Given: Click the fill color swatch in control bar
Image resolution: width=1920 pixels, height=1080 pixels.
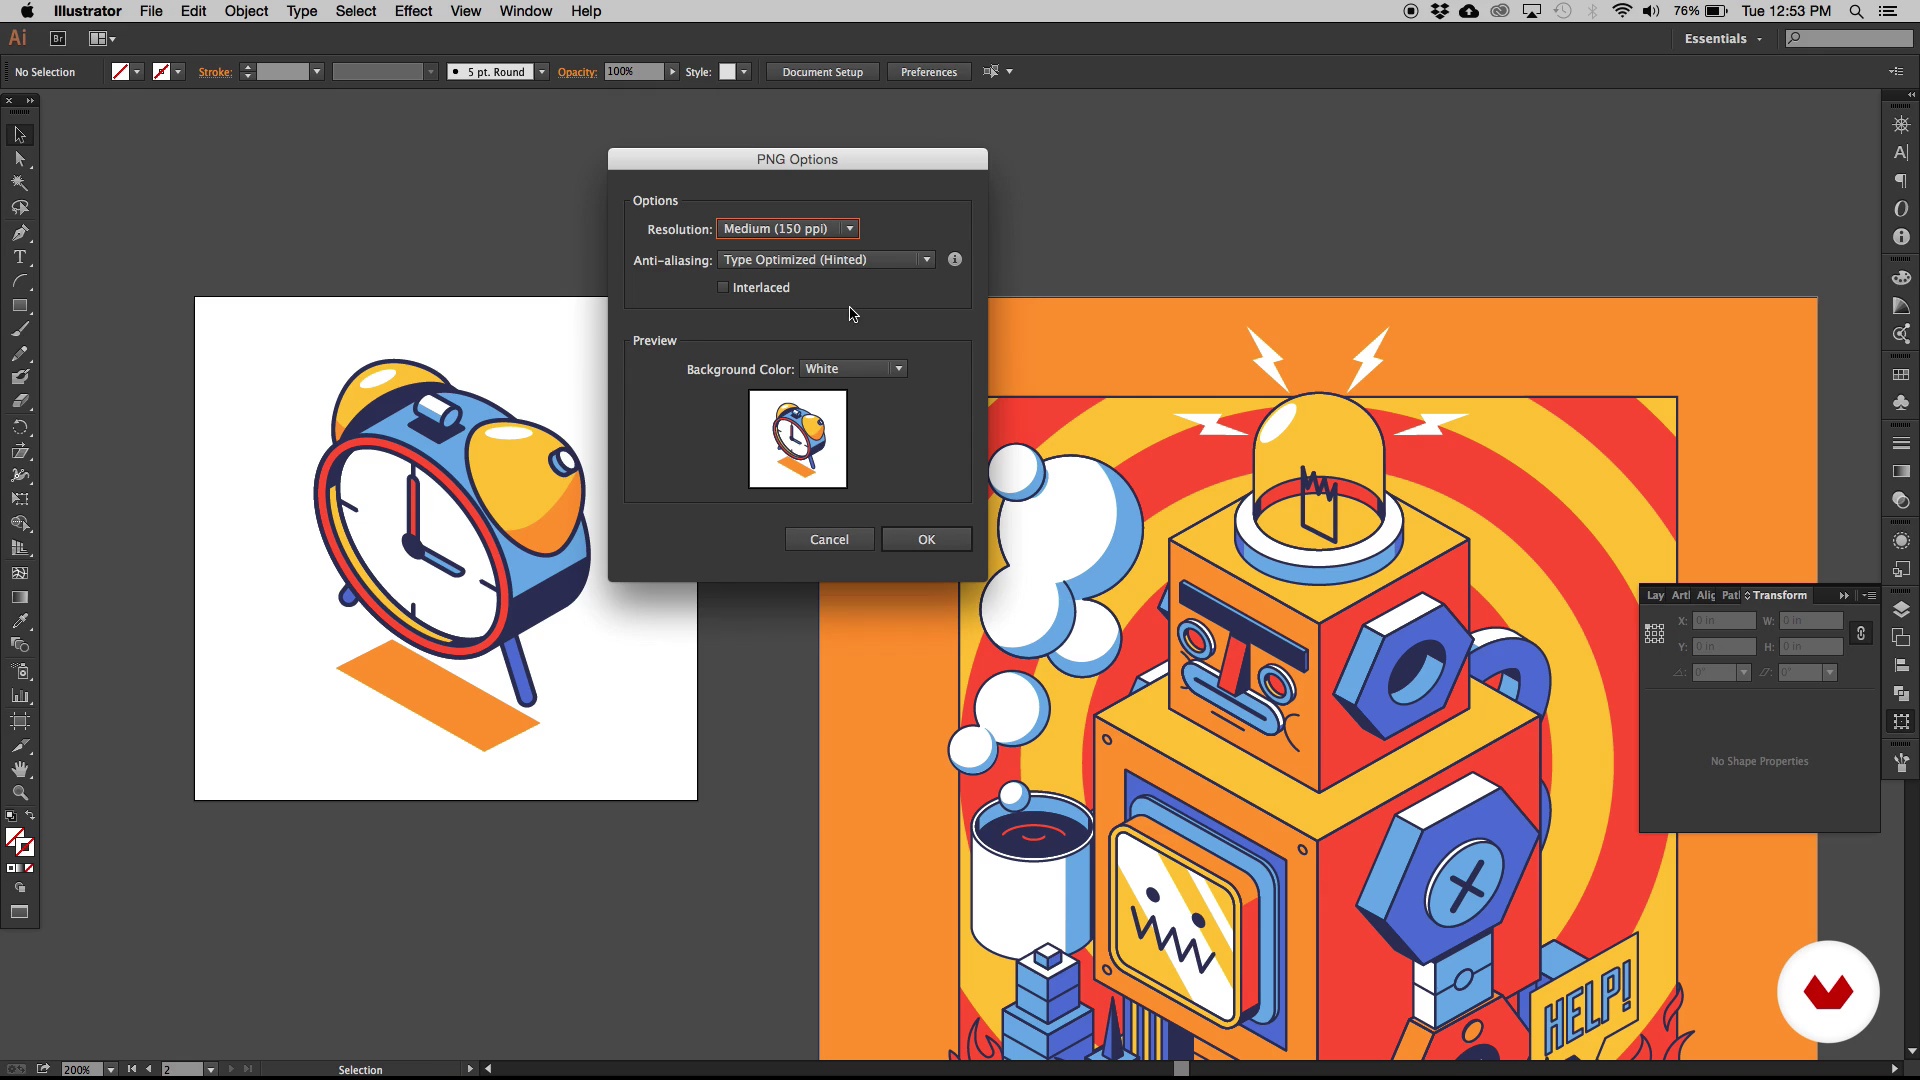Looking at the screenshot, I should [x=120, y=72].
